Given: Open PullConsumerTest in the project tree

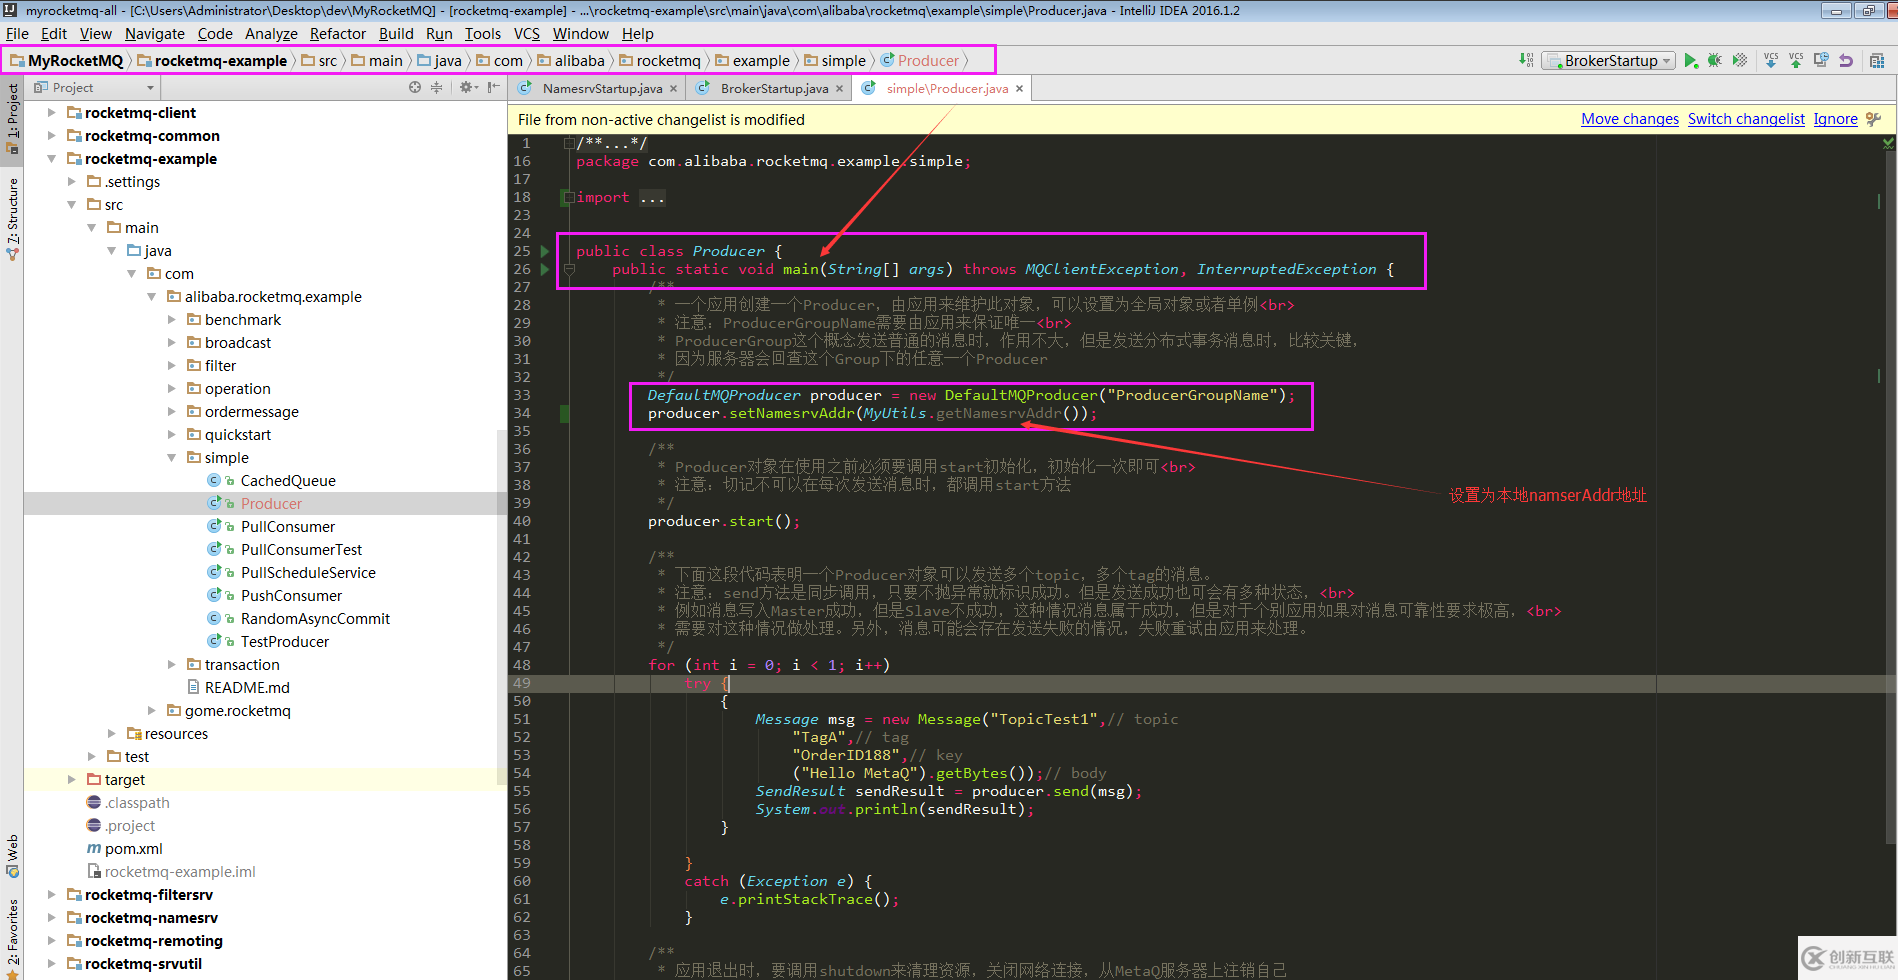Looking at the screenshot, I should (301, 550).
